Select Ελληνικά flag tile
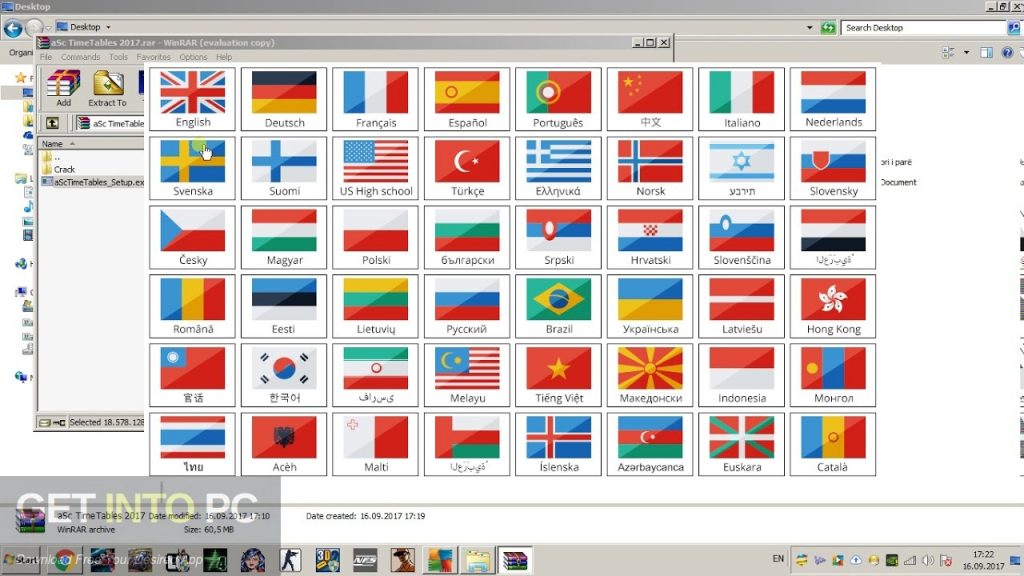1024x576 pixels. coord(558,168)
